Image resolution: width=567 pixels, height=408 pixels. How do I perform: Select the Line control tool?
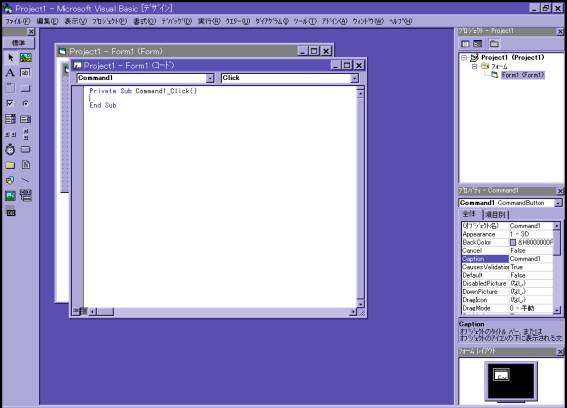tap(25, 180)
